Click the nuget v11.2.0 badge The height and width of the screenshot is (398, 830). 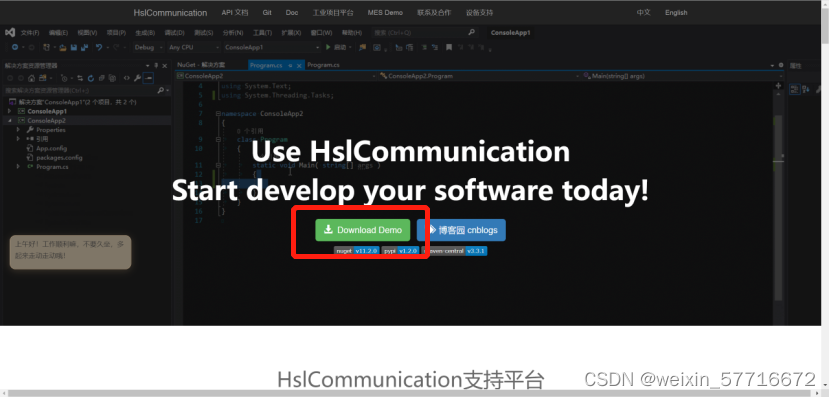pyautogui.click(x=356, y=251)
